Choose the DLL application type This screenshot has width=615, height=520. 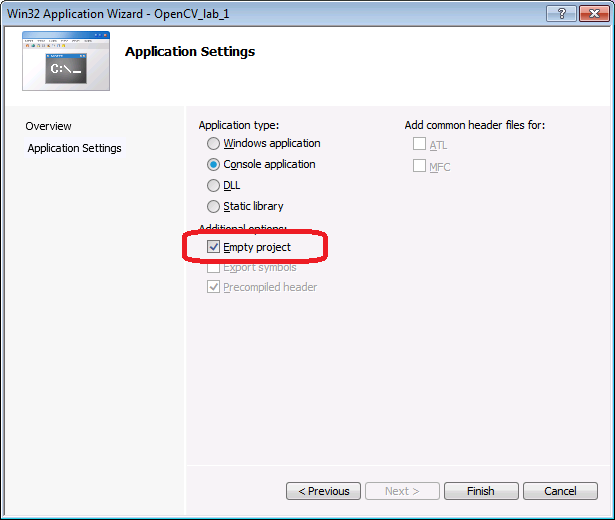[213, 185]
